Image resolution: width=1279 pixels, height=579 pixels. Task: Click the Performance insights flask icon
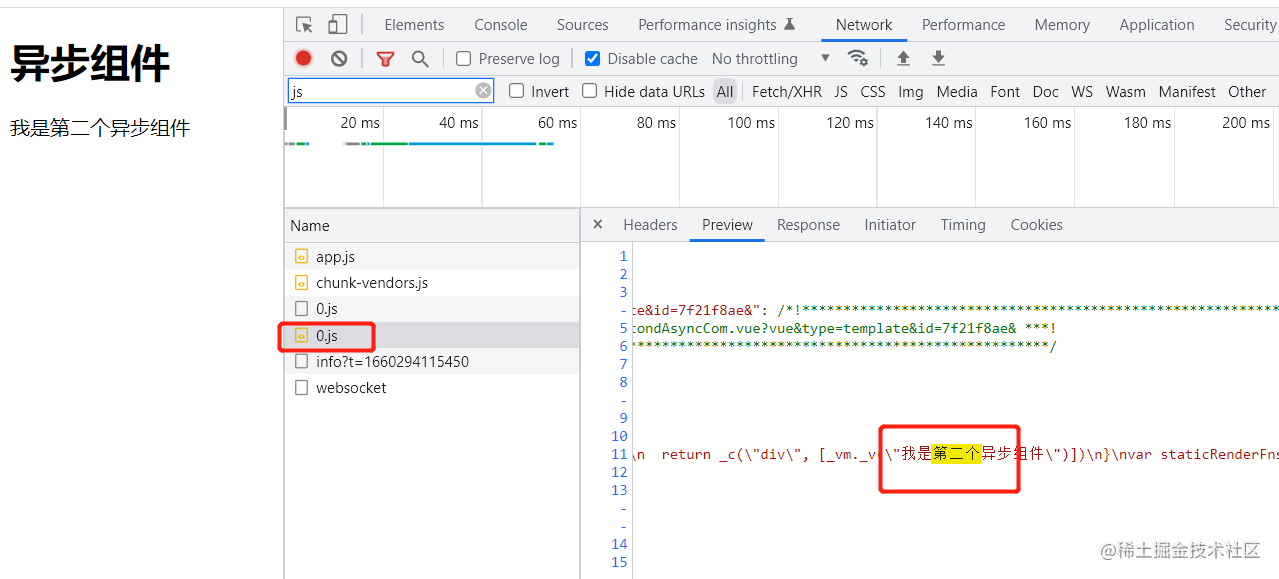point(789,25)
